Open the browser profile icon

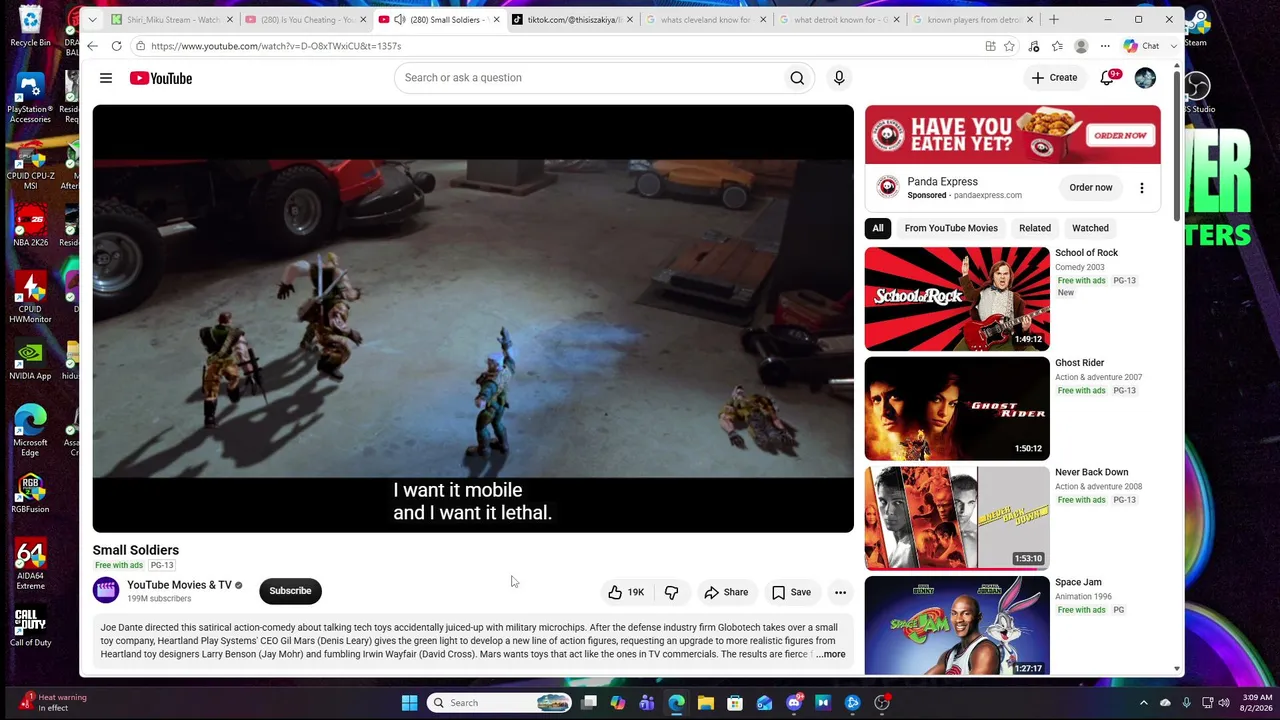[1081, 46]
